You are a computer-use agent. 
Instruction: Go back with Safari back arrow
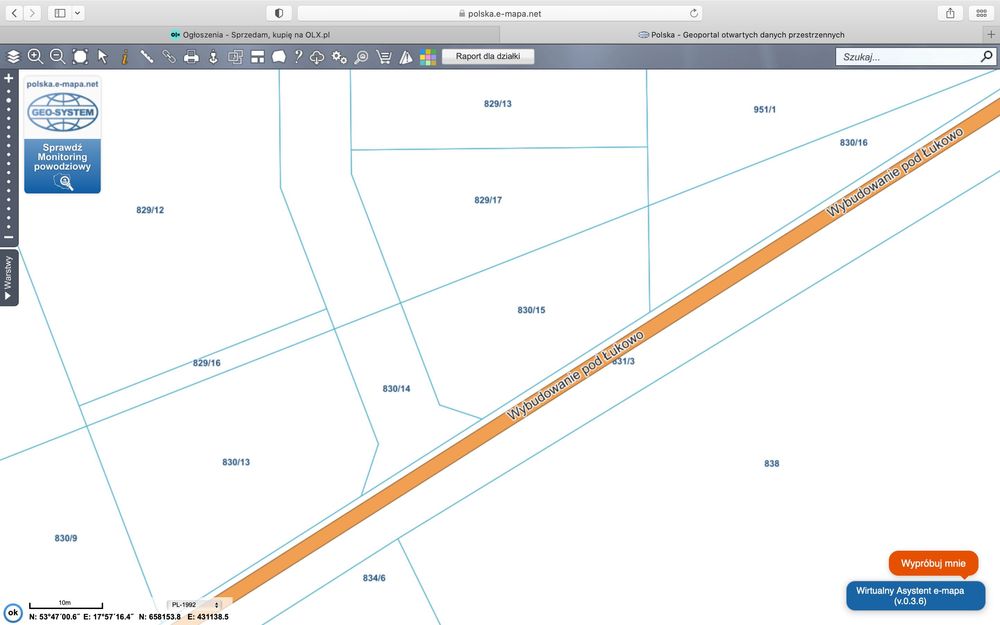(x=14, y=13)
